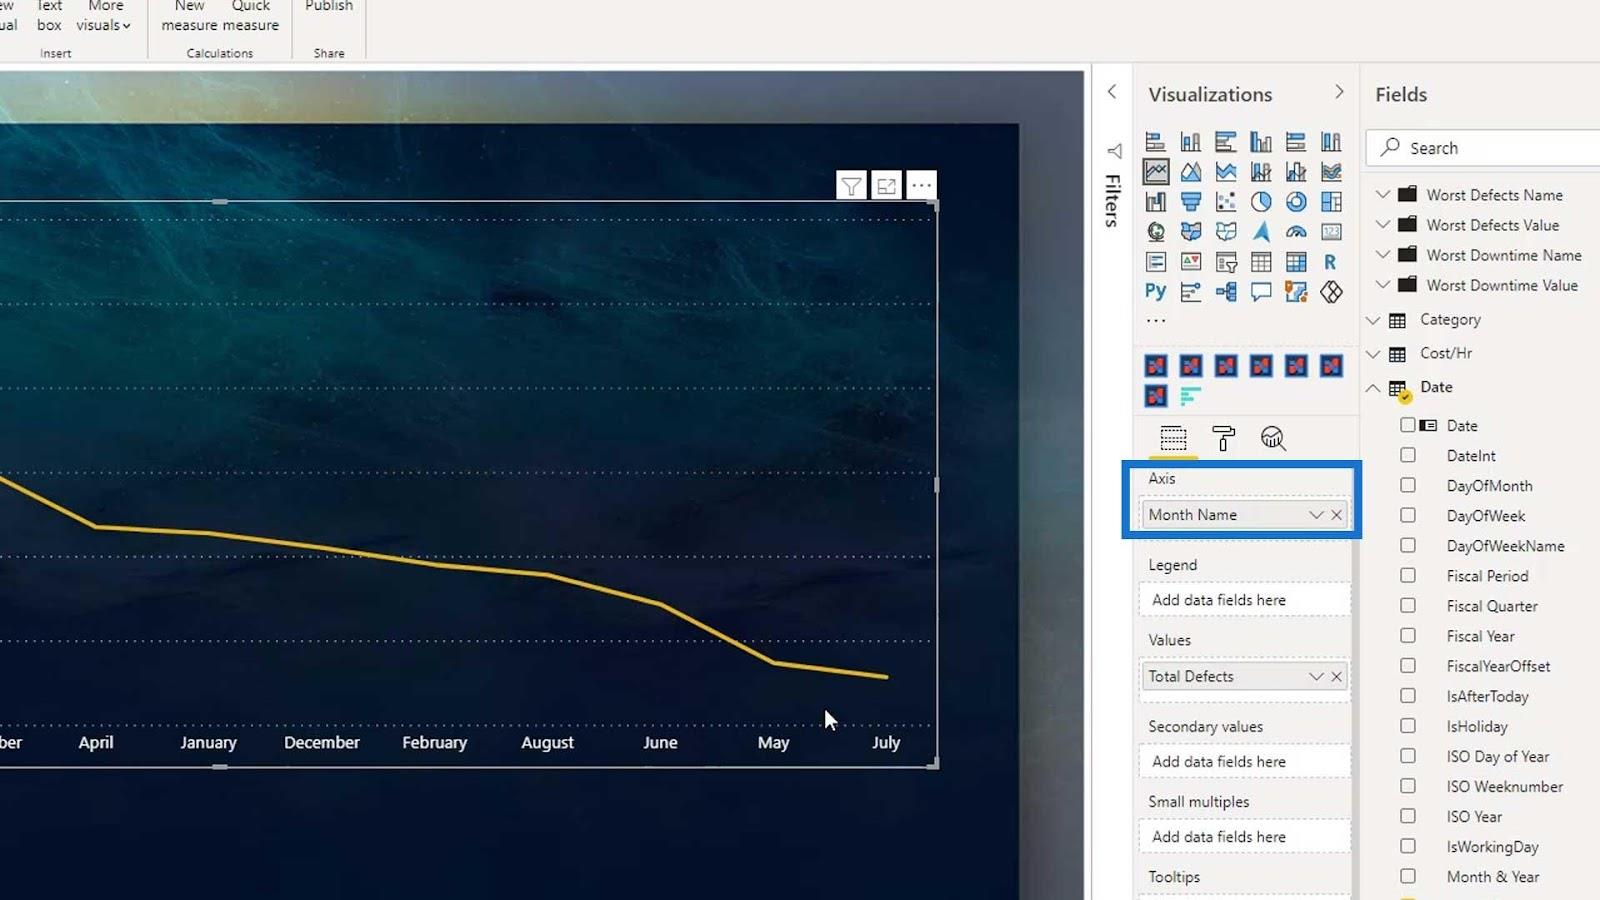Viewport: 1600px width, 900px height.
Task: Switch to the Format paint roller tab
Action: pos(1223,439)
